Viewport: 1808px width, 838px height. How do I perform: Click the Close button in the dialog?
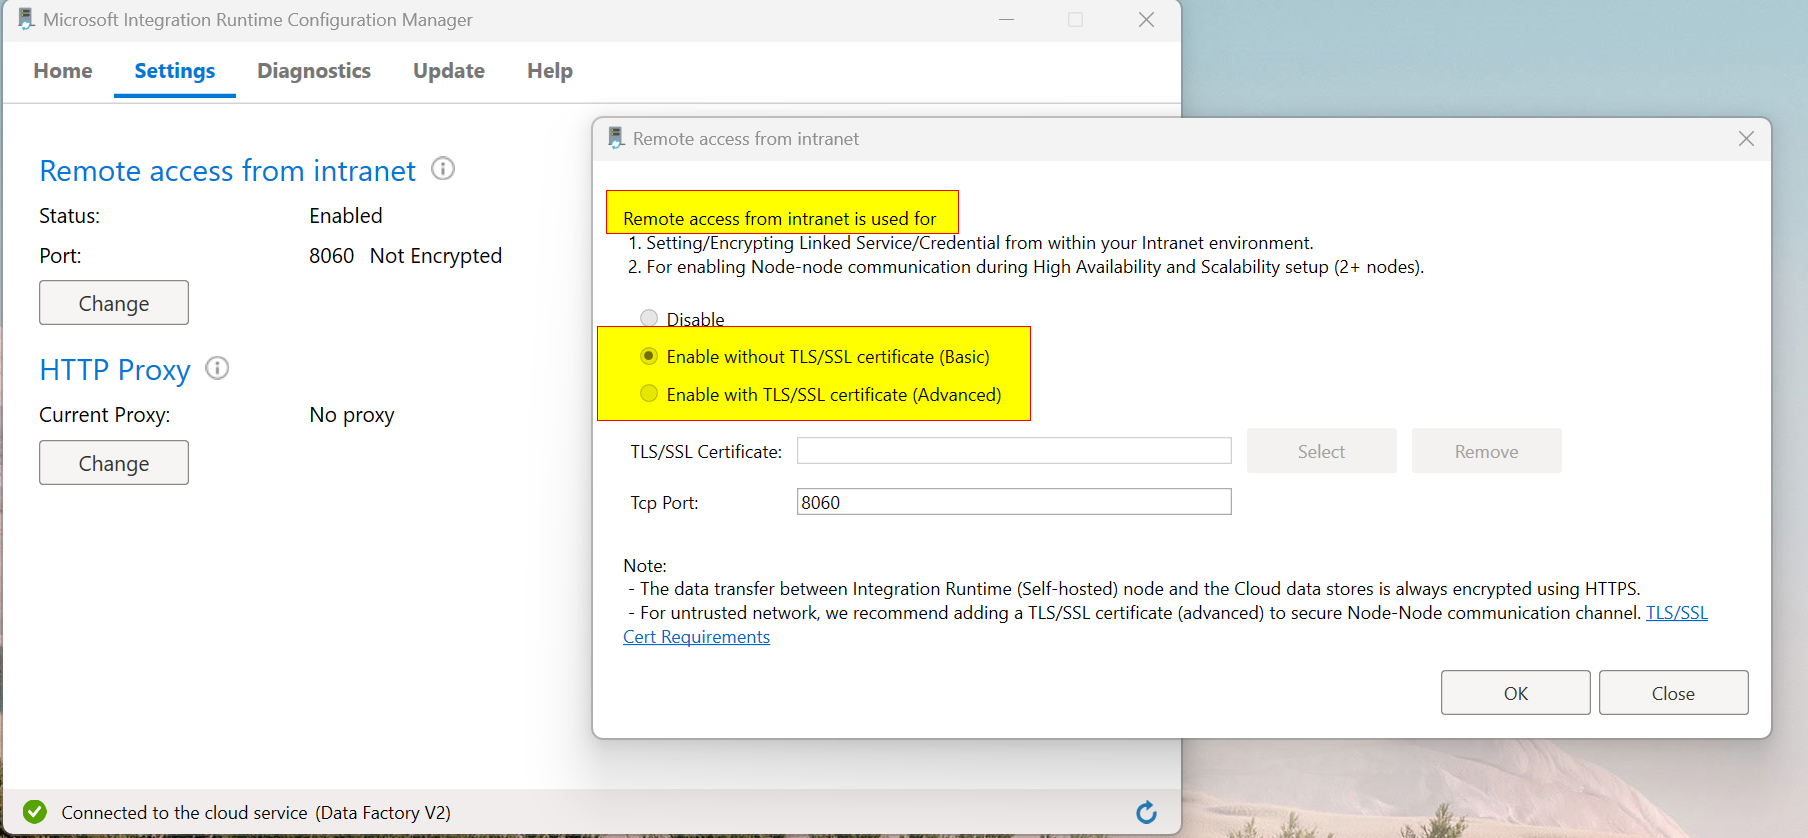coord(1673,693)
